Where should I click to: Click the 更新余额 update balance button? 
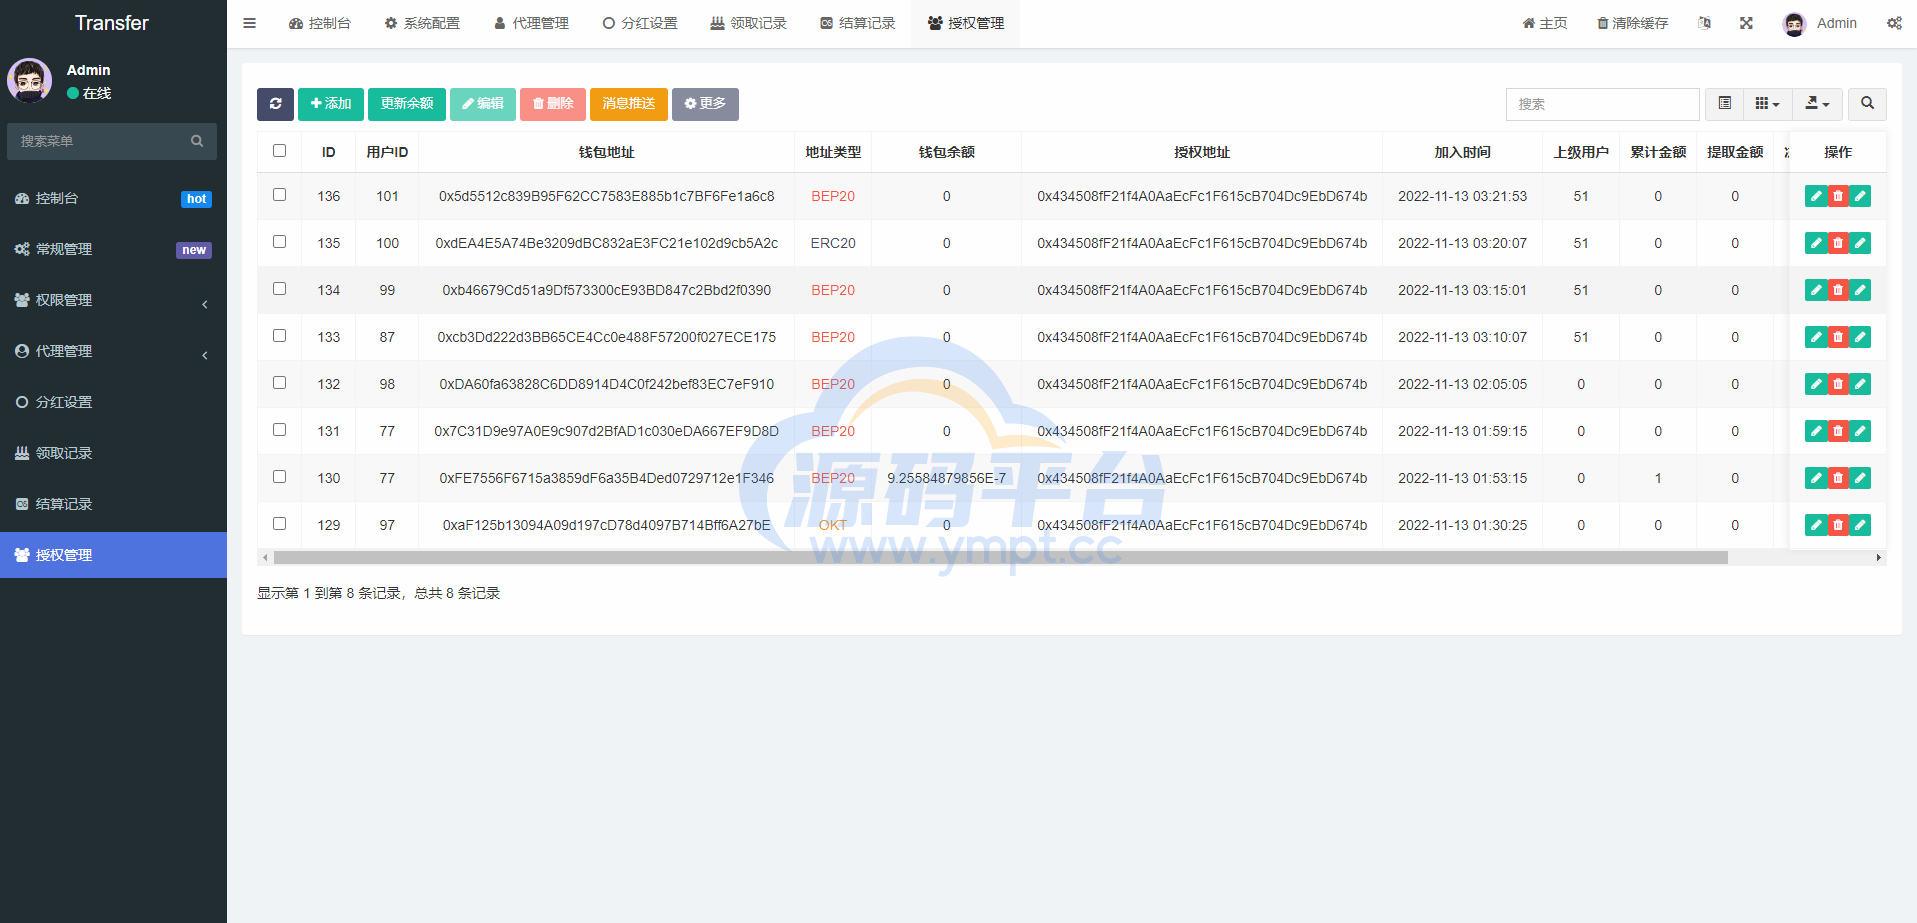click(x=407, y=104)
